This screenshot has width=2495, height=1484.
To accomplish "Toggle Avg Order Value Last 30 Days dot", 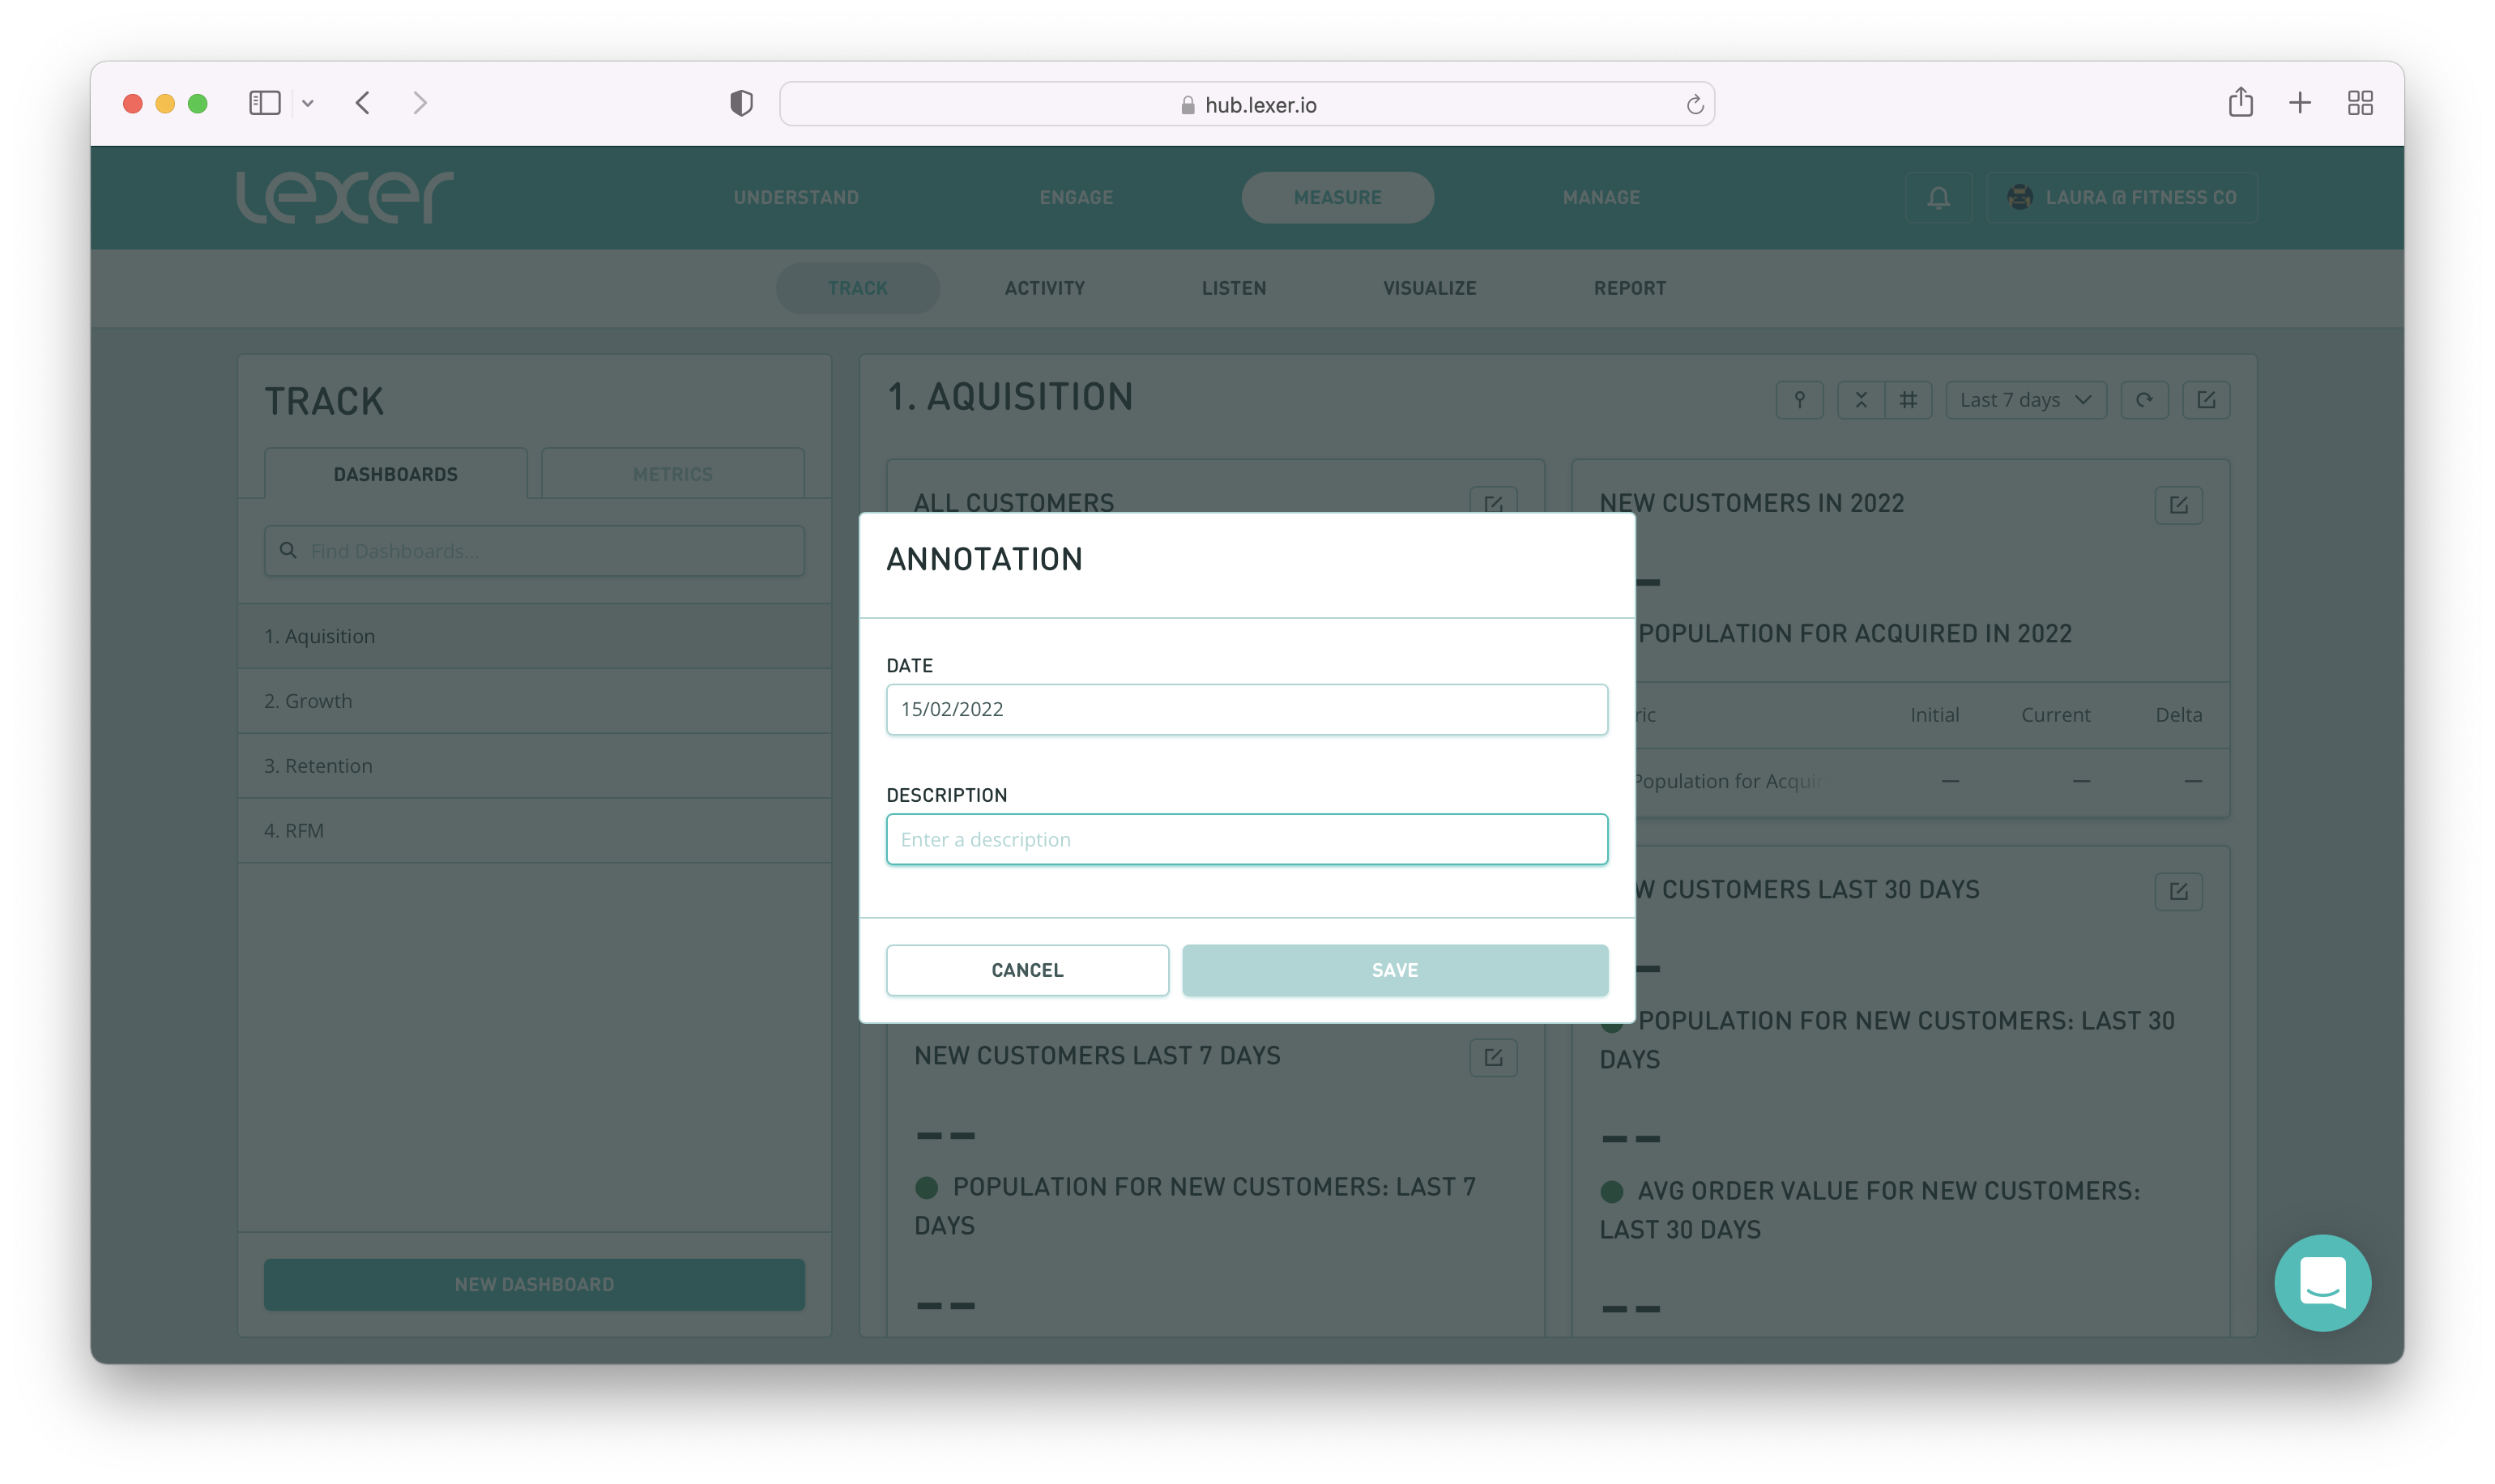I will pyautogui.click(x=1611, y=1191).
